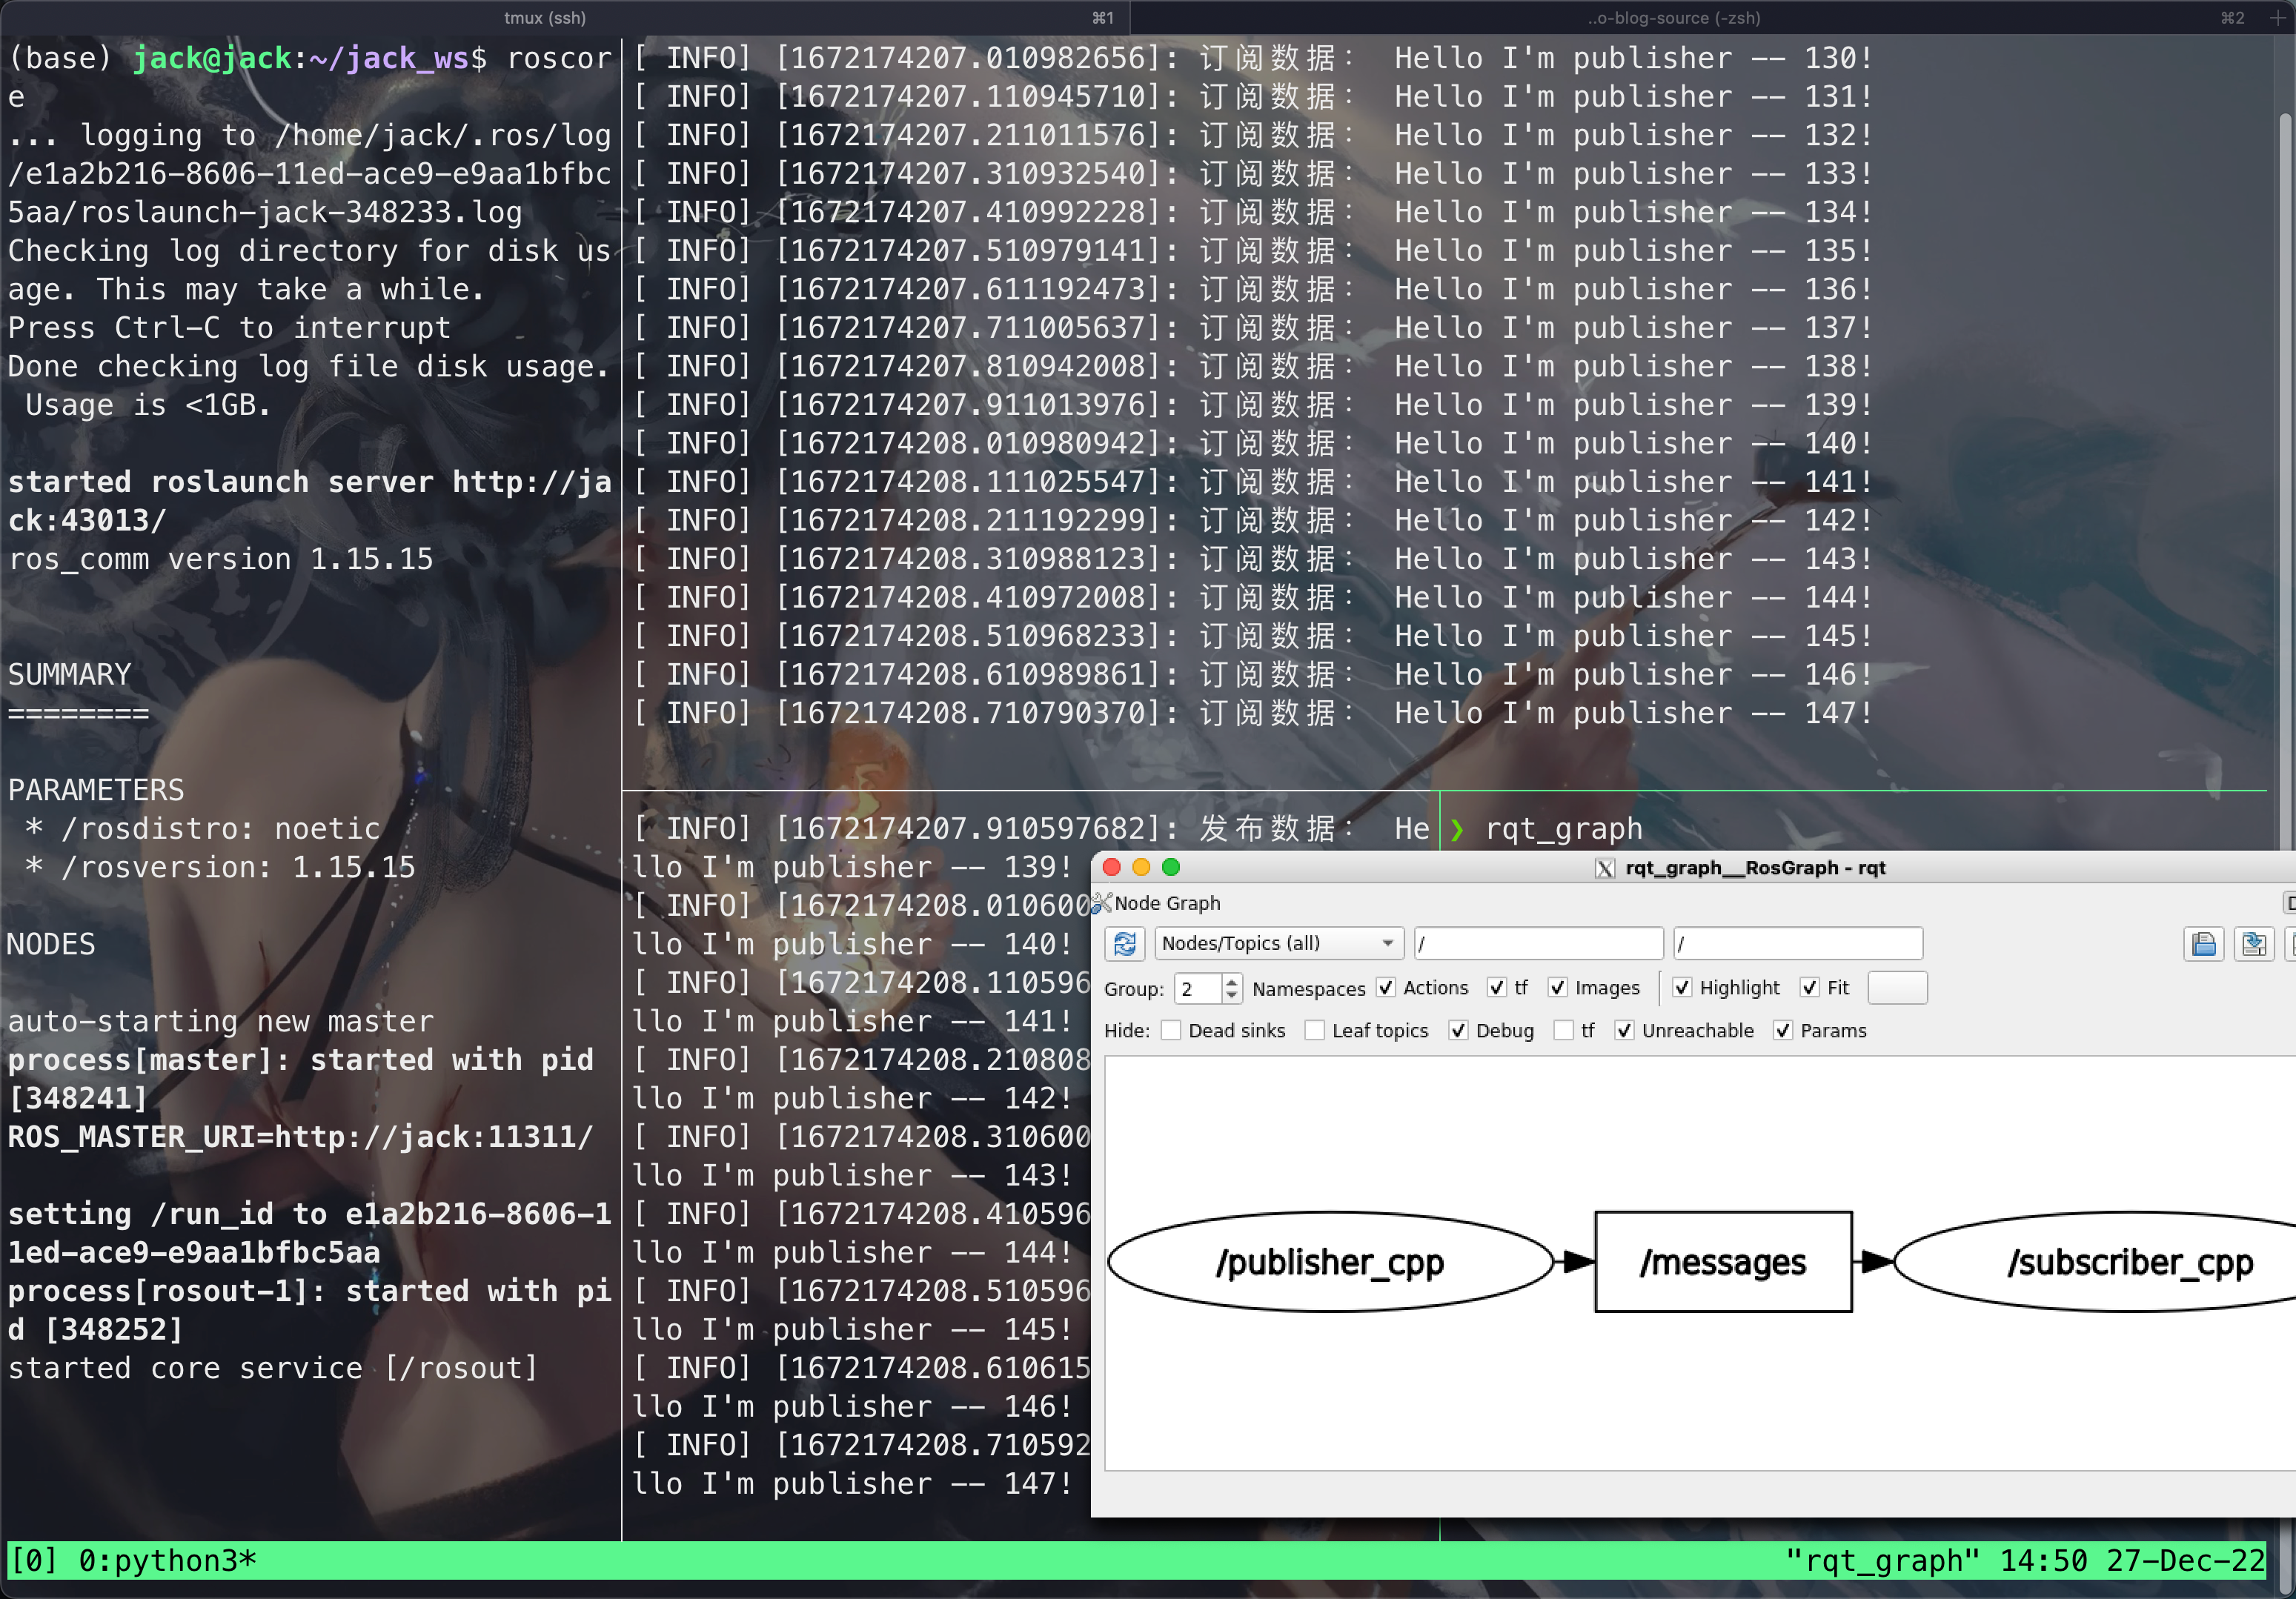2296x1599 pixels.
Task: Enable the Params checkbox
Action: 1783,1031
